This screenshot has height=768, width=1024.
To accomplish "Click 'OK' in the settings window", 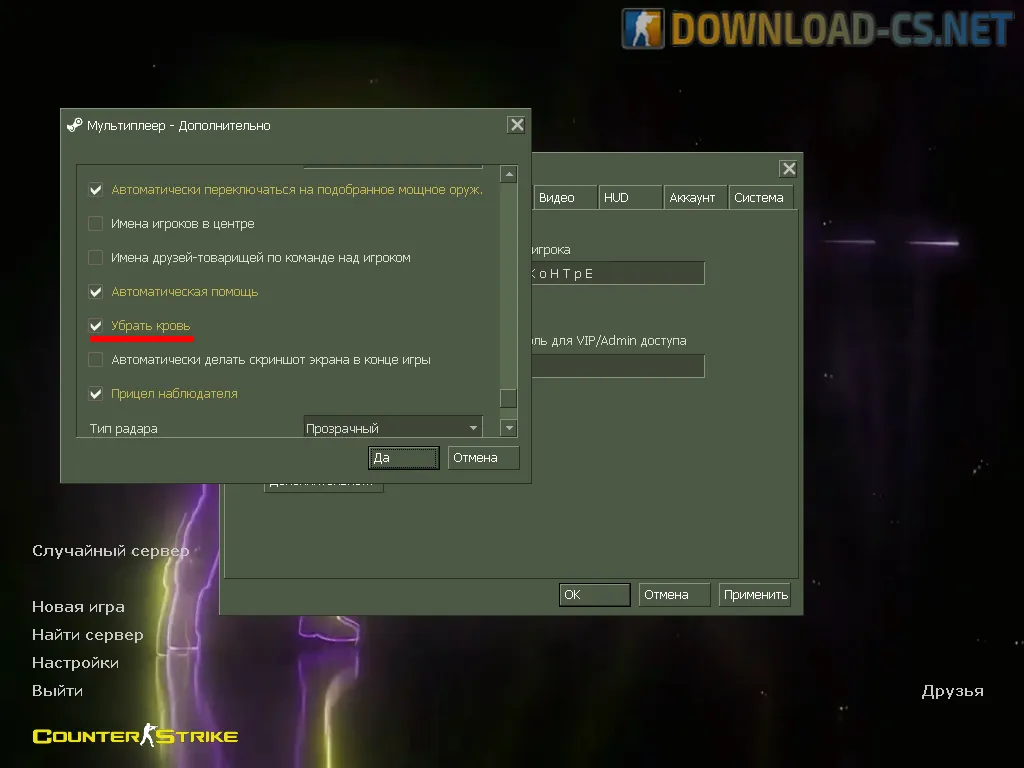I will pos(594,595).
